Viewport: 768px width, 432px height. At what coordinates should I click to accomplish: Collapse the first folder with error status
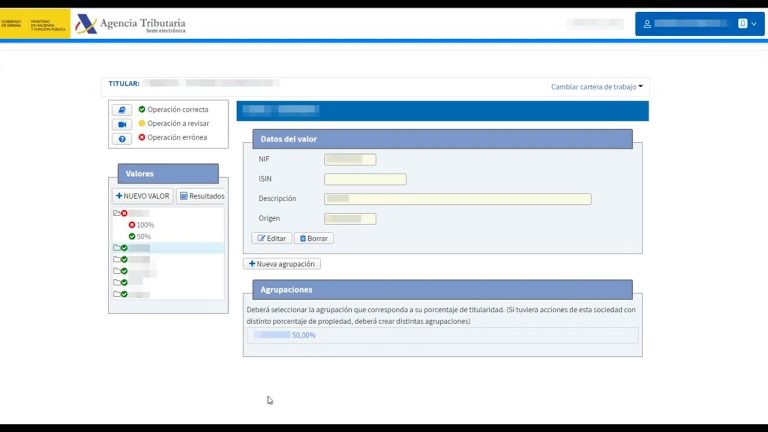tap(117, 213)
